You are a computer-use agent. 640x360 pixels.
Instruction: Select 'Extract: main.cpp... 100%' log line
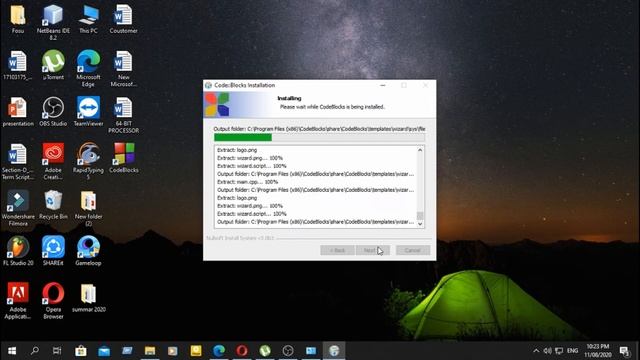point(247,182)
